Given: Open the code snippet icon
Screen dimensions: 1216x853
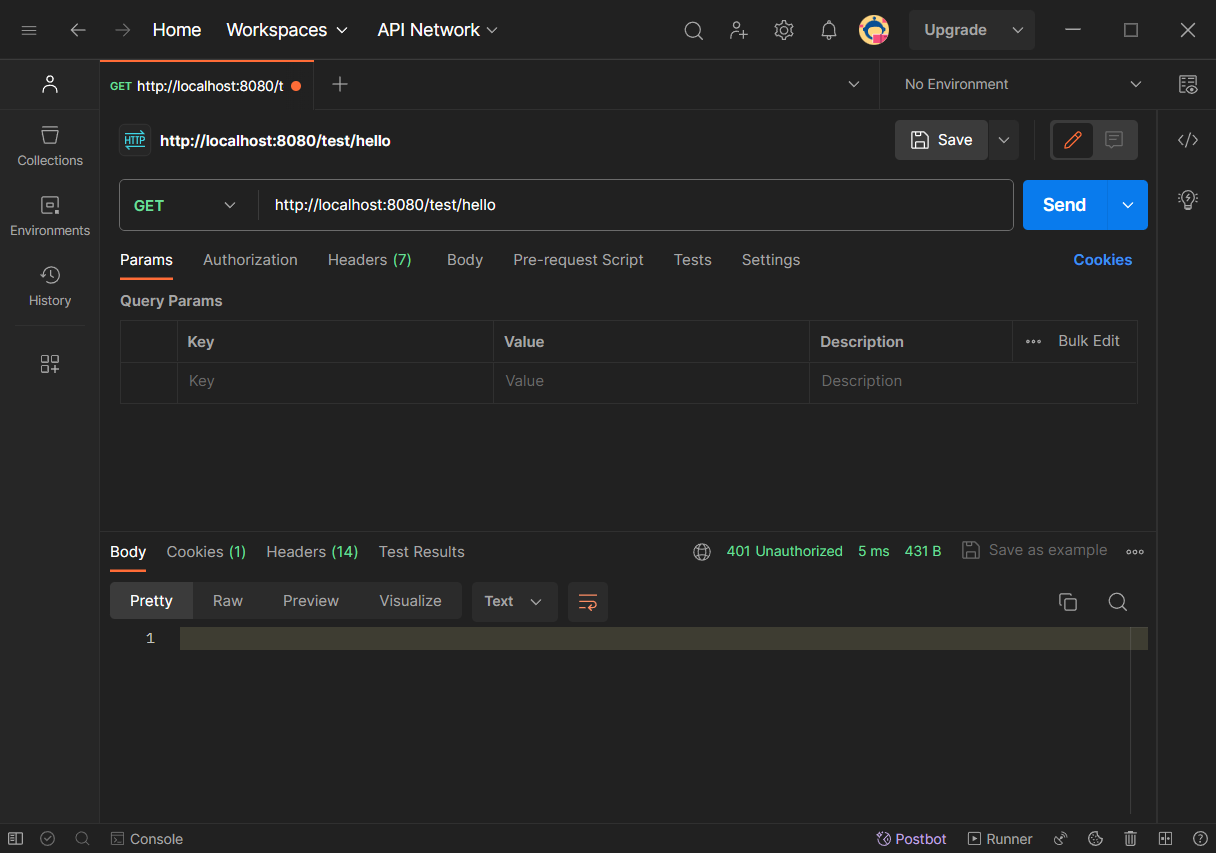Looking at the screenshot, I should pos(1188,140).
